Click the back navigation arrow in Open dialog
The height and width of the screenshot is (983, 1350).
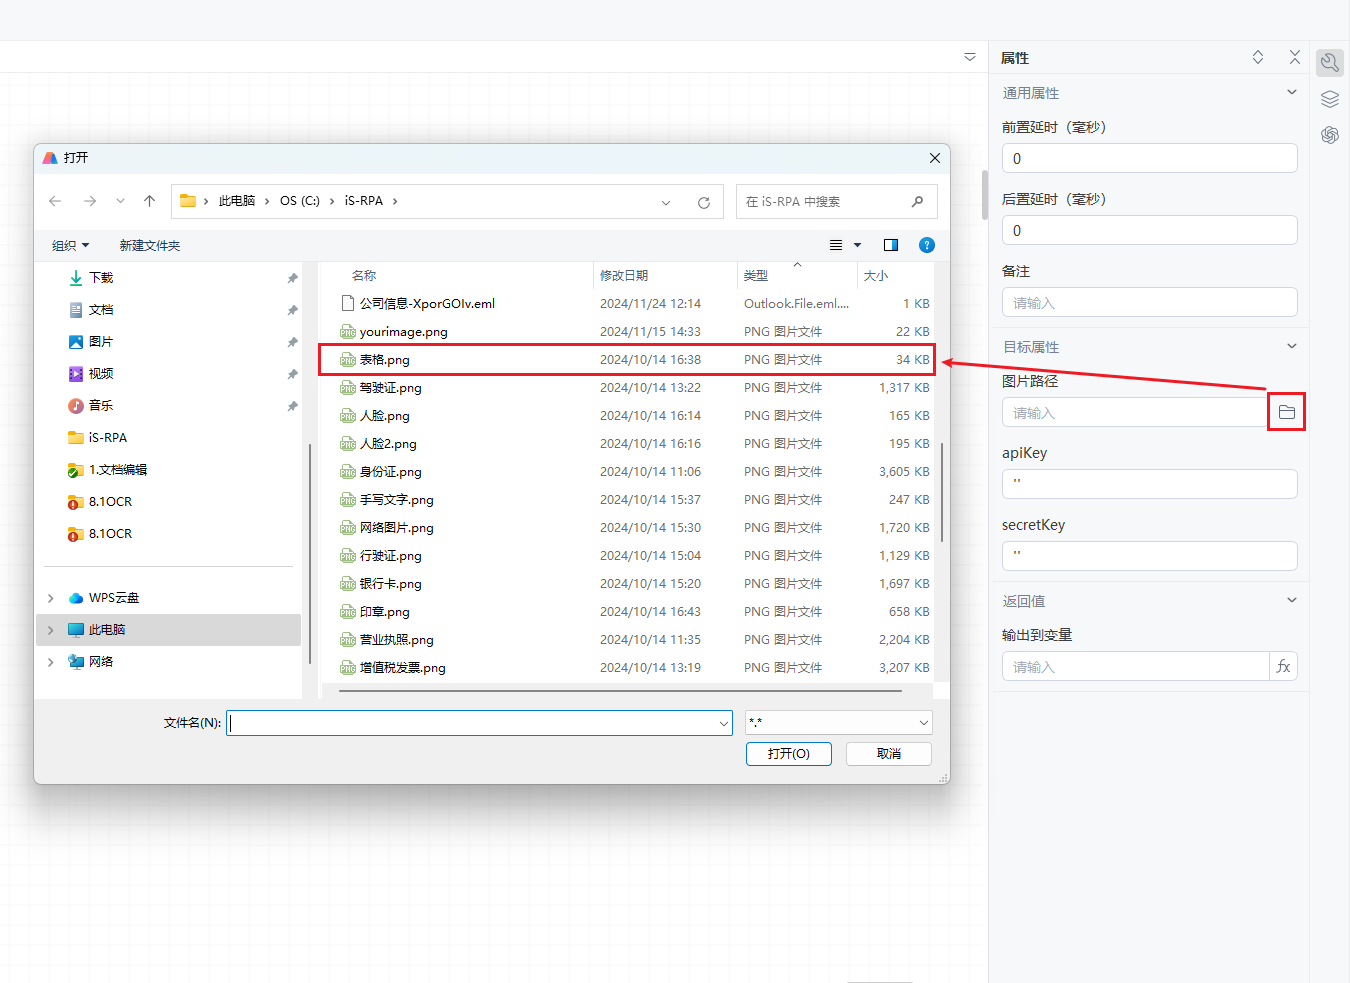pyautogui.click(x=55, y=201)
